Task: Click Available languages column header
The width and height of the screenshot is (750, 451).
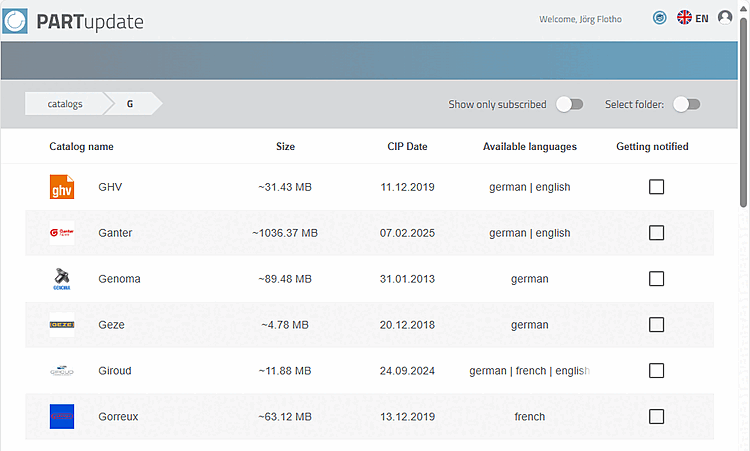Action: (529, 146)
